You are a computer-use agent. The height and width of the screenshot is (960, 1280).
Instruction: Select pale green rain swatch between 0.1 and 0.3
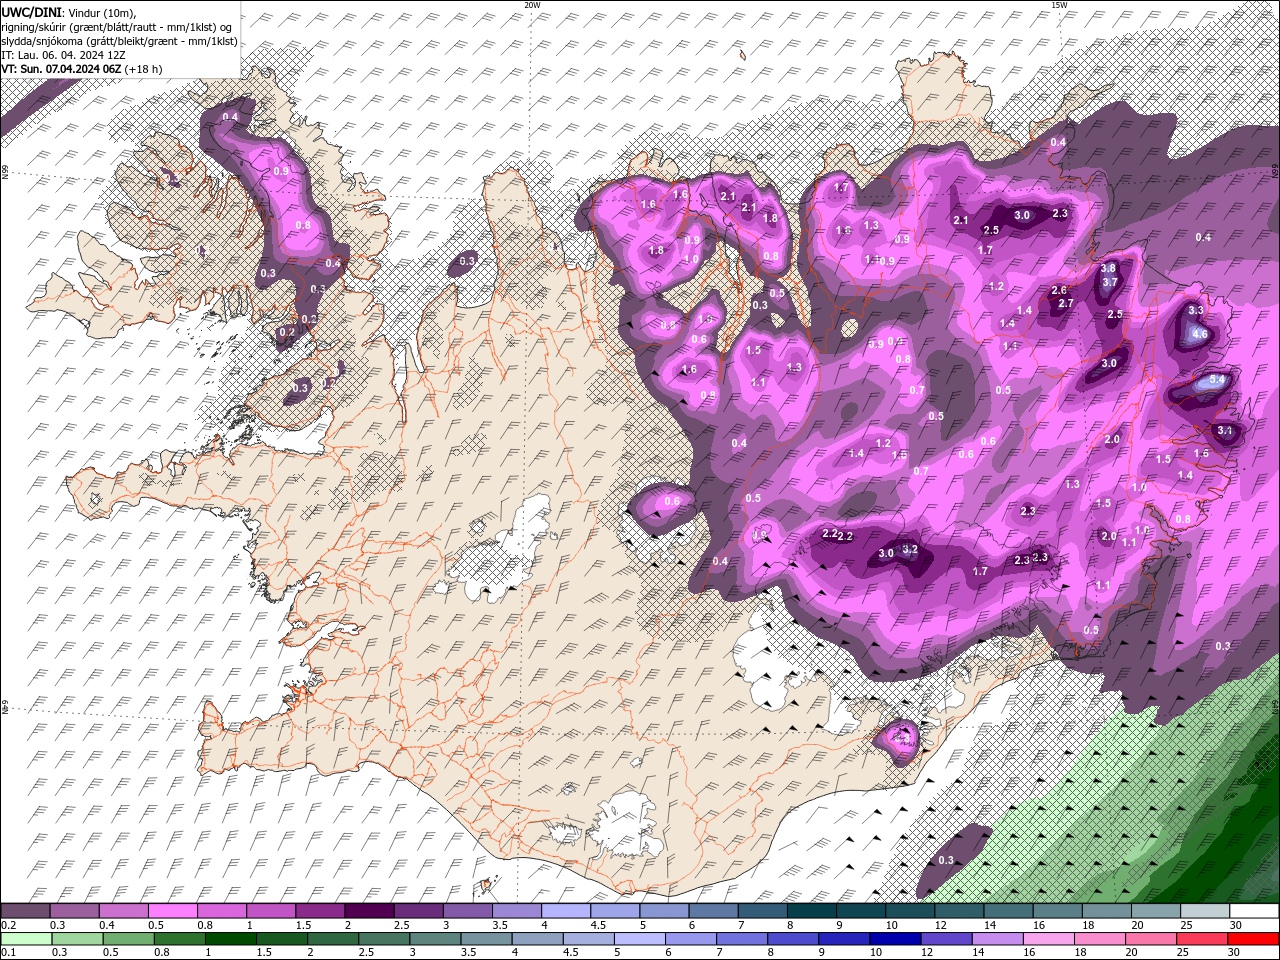click(x=25, y=939)
